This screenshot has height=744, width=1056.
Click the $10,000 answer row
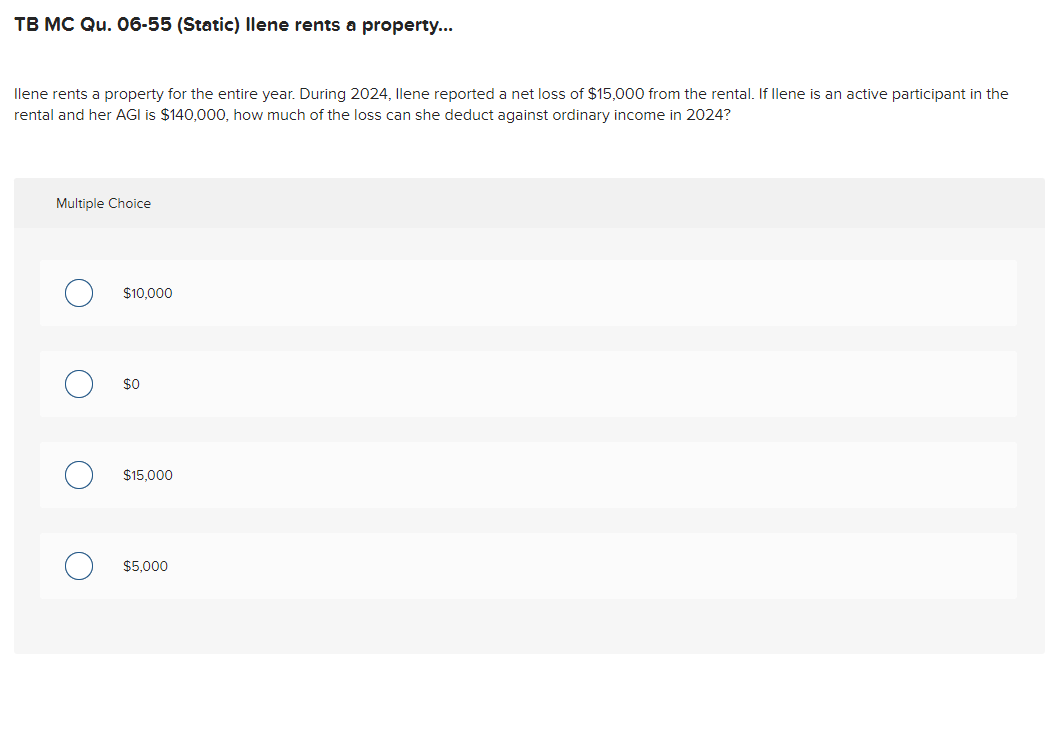tap(528, 293)
